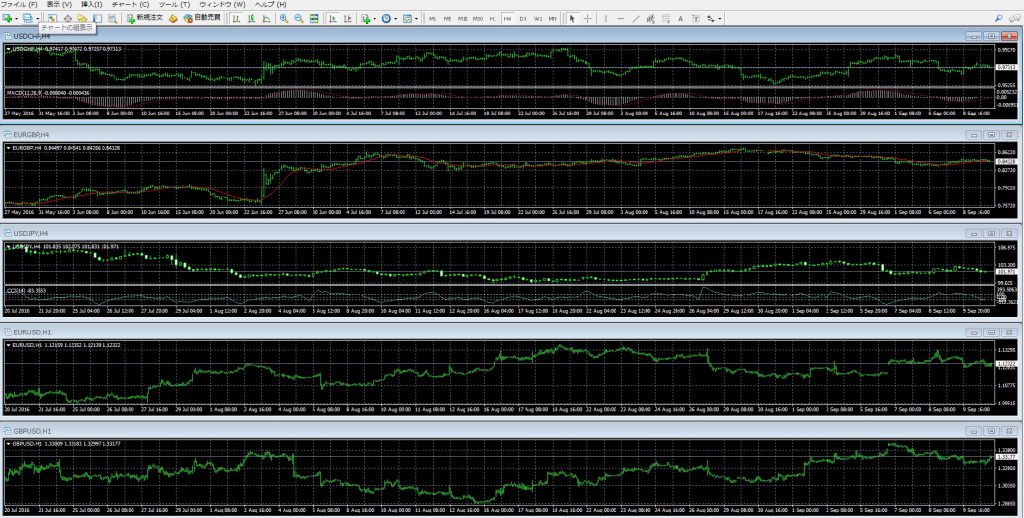Viewport: 1024px width, 518px height.
Task: Open a new chart with the plus icon
Action: (8, 18)
